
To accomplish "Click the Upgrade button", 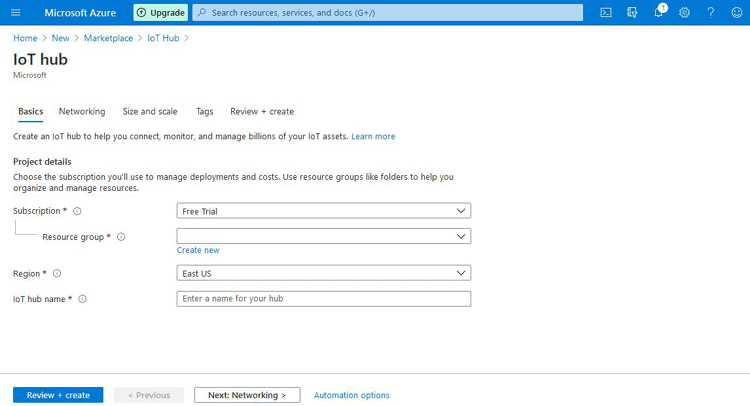I will (x=161, y=12).
